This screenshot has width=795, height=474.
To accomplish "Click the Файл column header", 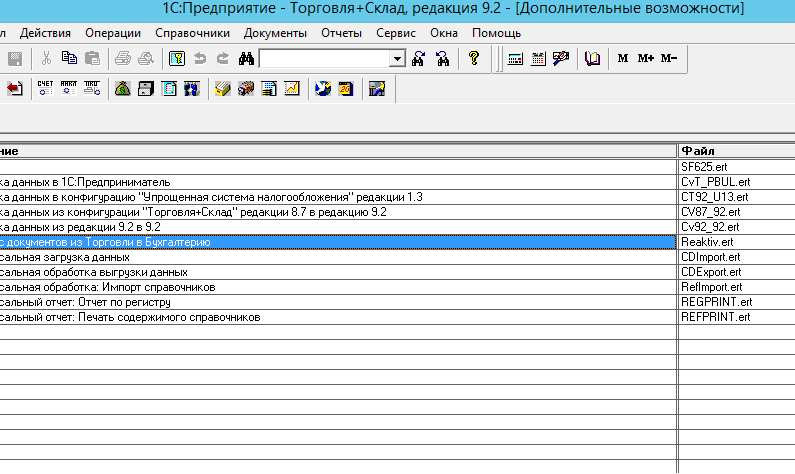I will click(x=737, y=151).
